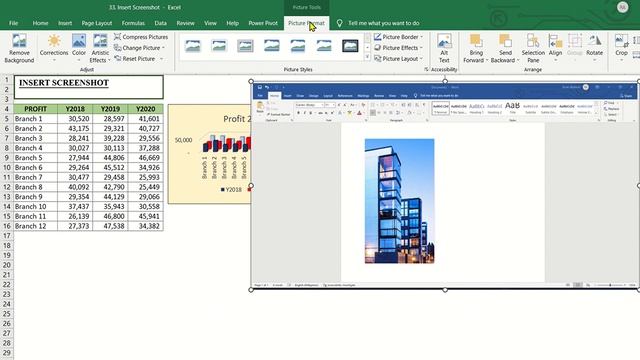Click the Tell me what you want to do box
The height and width of the screenshot is (360, 640).
tap(383, 23)
